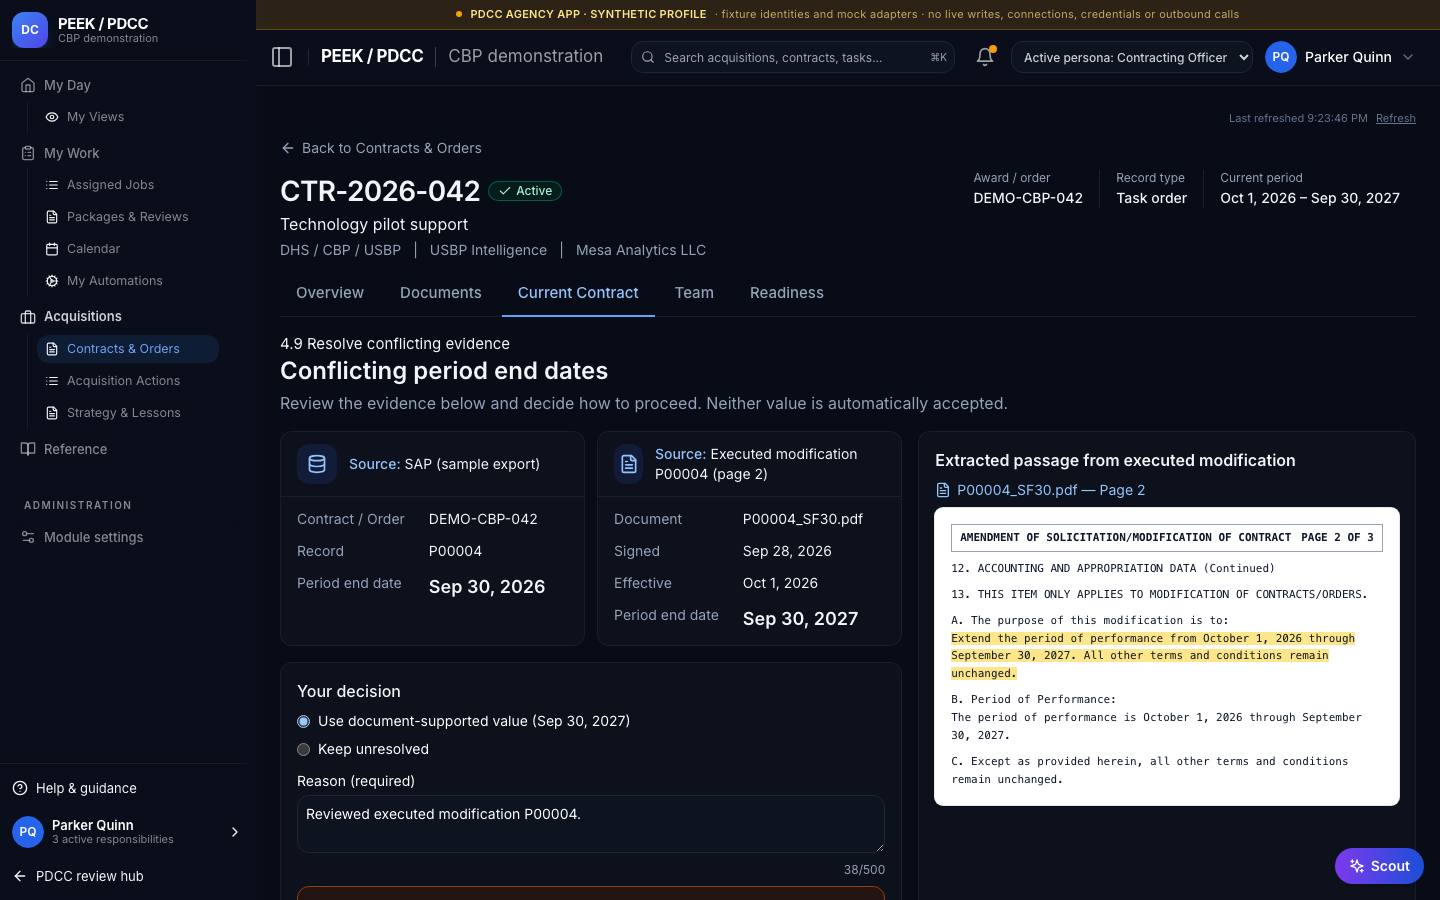Click the executed modification document icon
The width and height of the screenshot is (1440, 900).
[629, 464]
